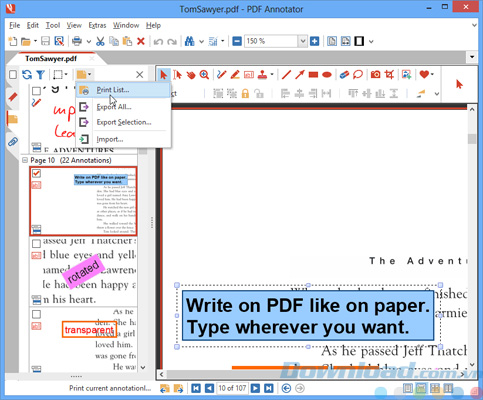The width and height of the screenshot is (483, 400).
Task: Choose the Eraser tool
Action: [x=344, y=74]
